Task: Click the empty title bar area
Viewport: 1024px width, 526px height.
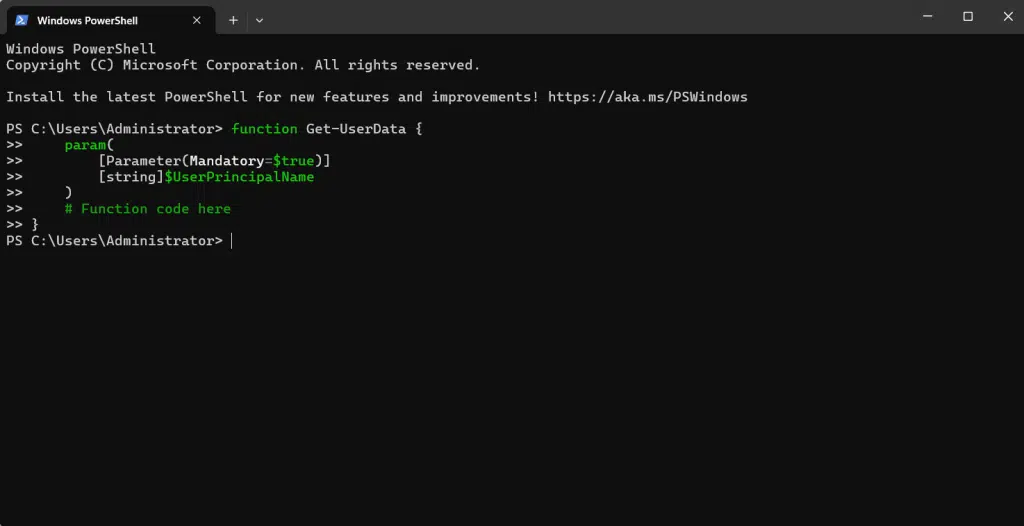Action: click(580, 18)
